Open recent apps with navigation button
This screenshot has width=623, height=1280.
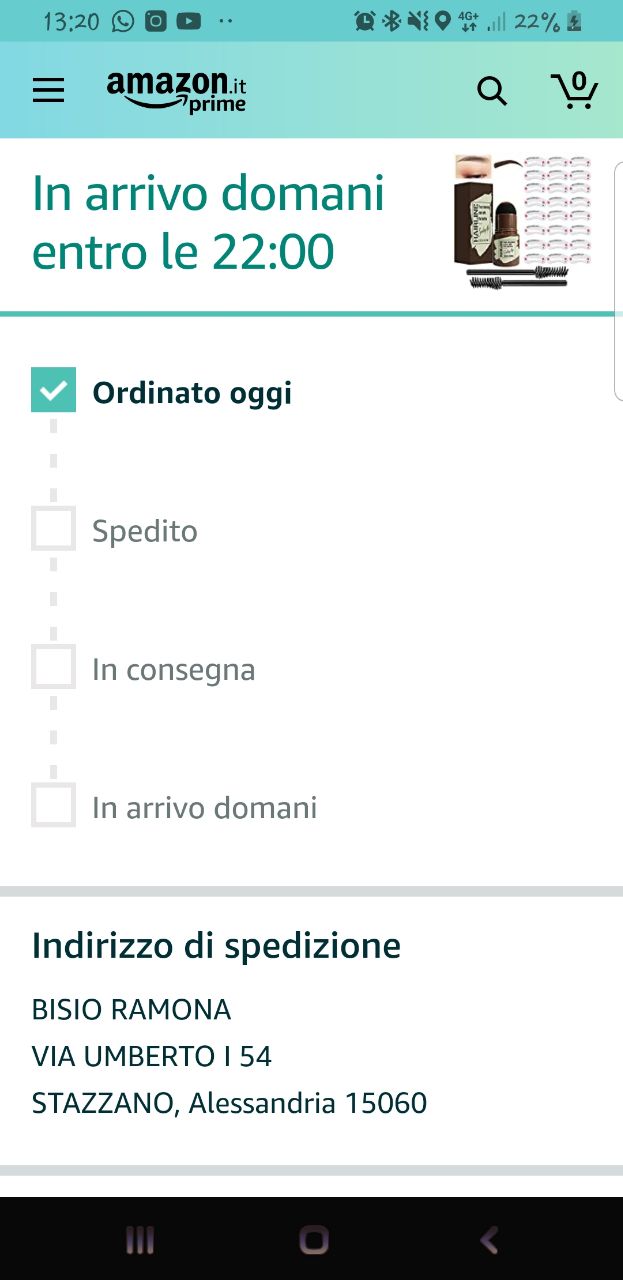[x=140, y=1241]
